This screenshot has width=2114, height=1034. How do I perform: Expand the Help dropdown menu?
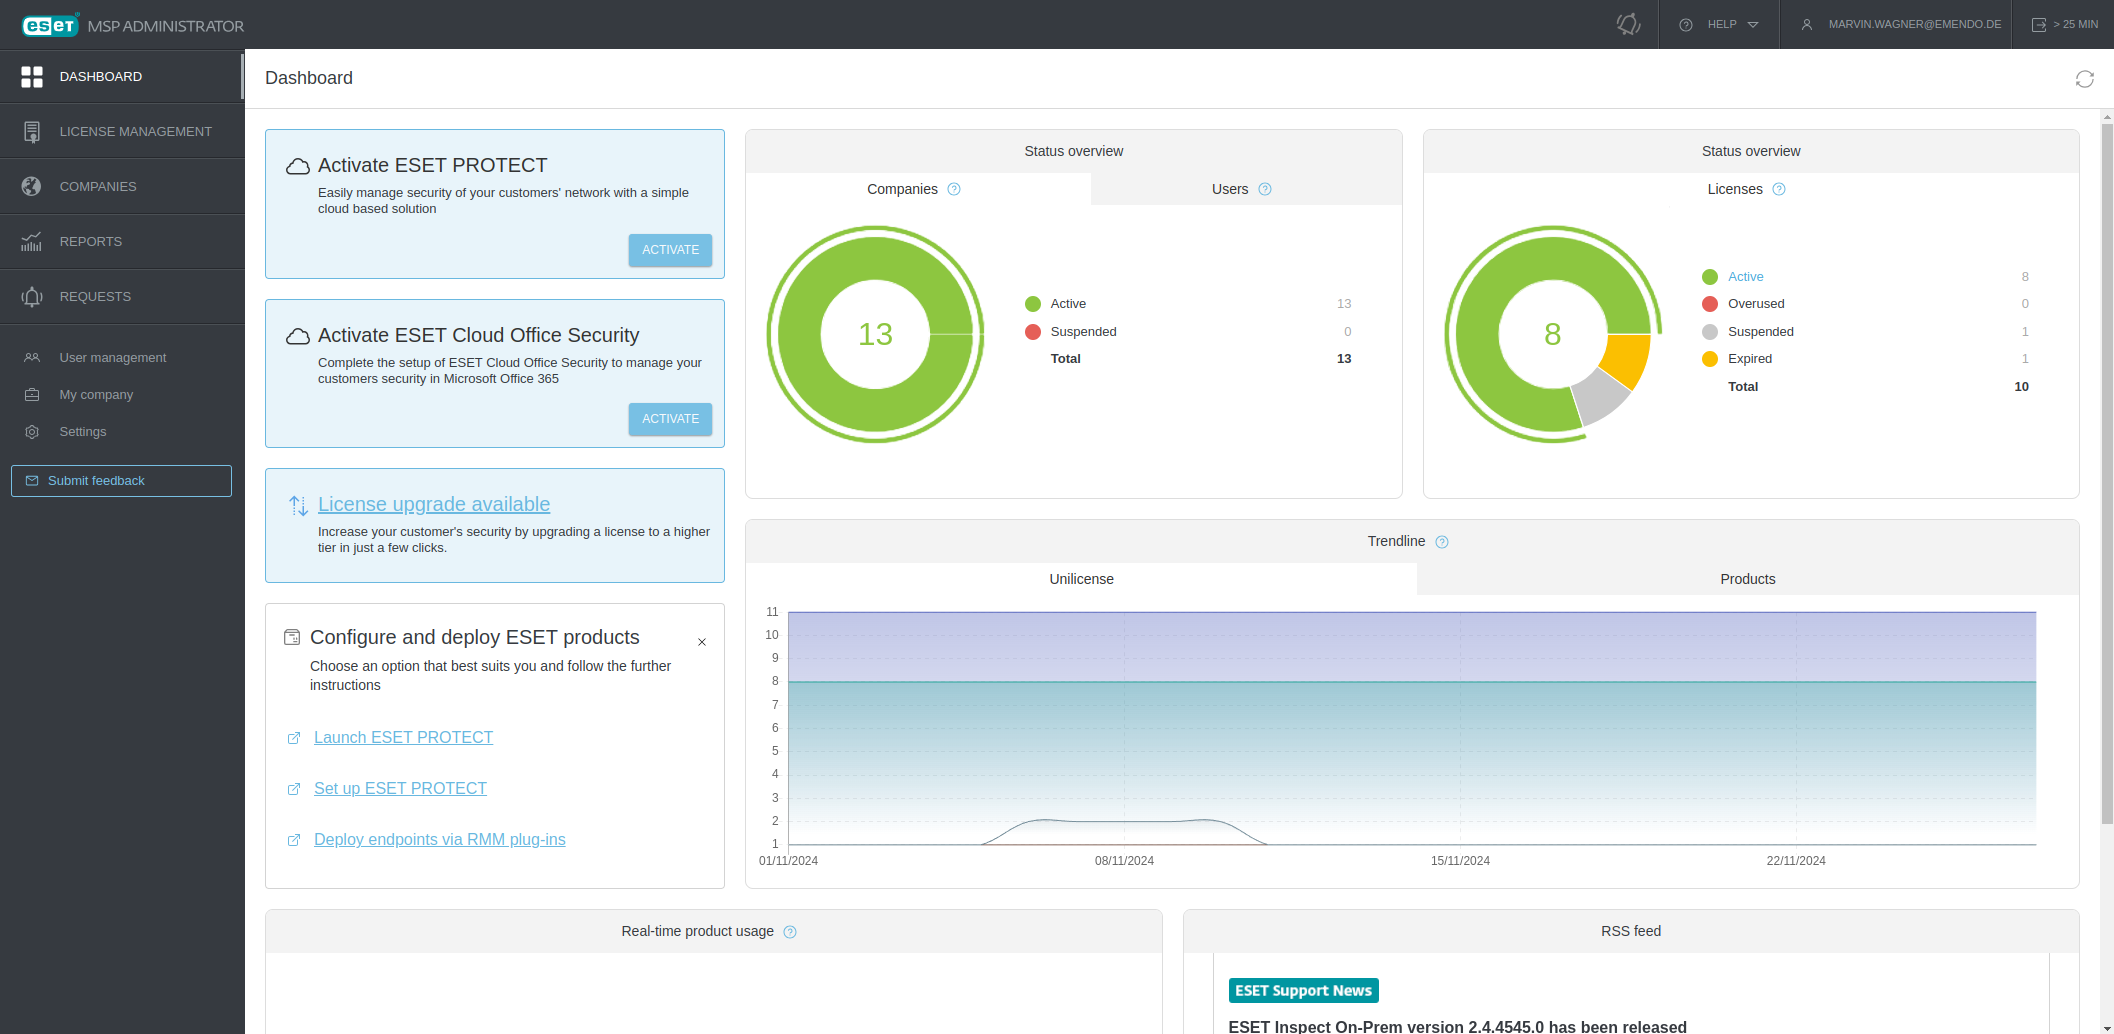click(x=1719, y=24)
